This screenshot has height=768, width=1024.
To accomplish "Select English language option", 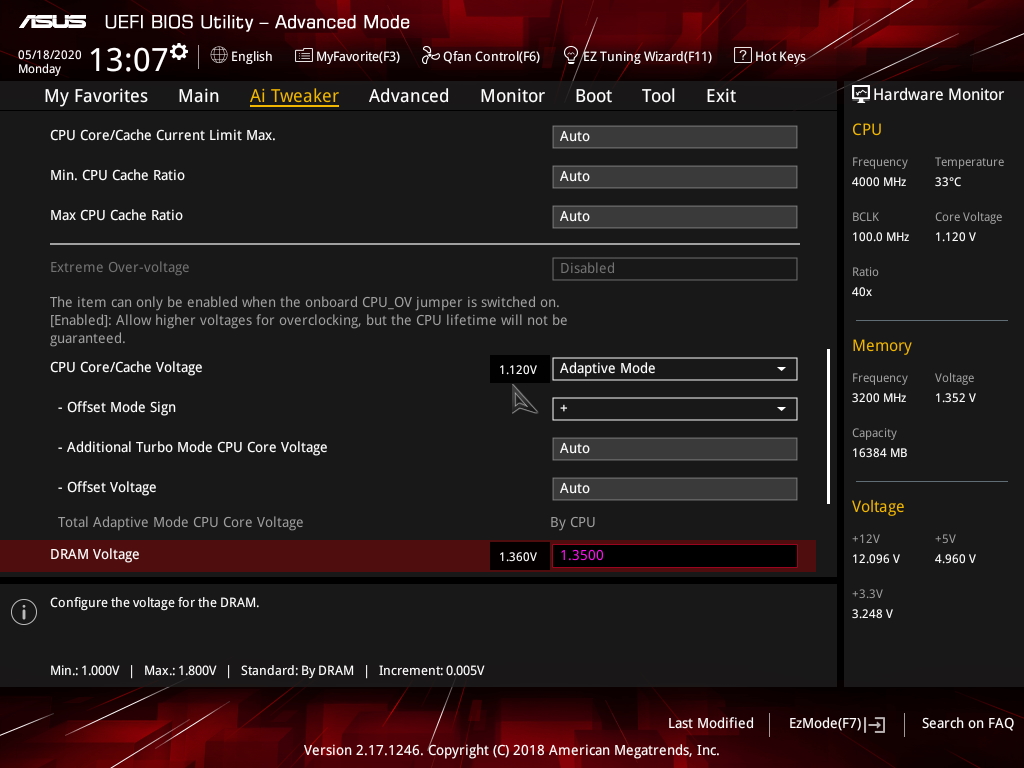I will [251, 56].
